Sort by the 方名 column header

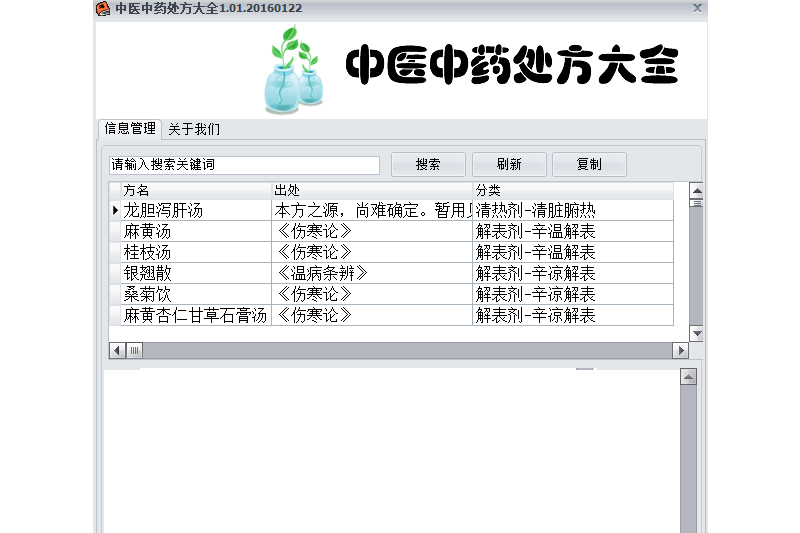196,190
